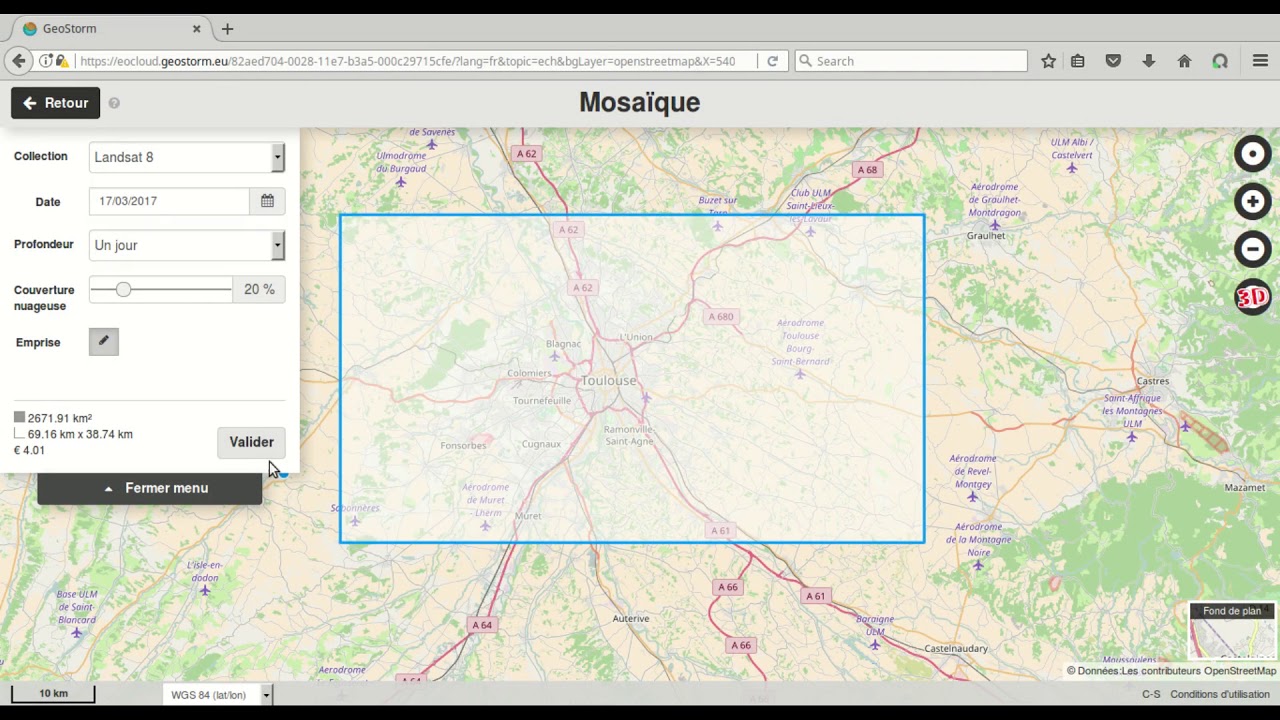Image resolution: width=1280 pixels, height=720 pixels.
Task: Switch to 3D view icon
Action: 1252,297
